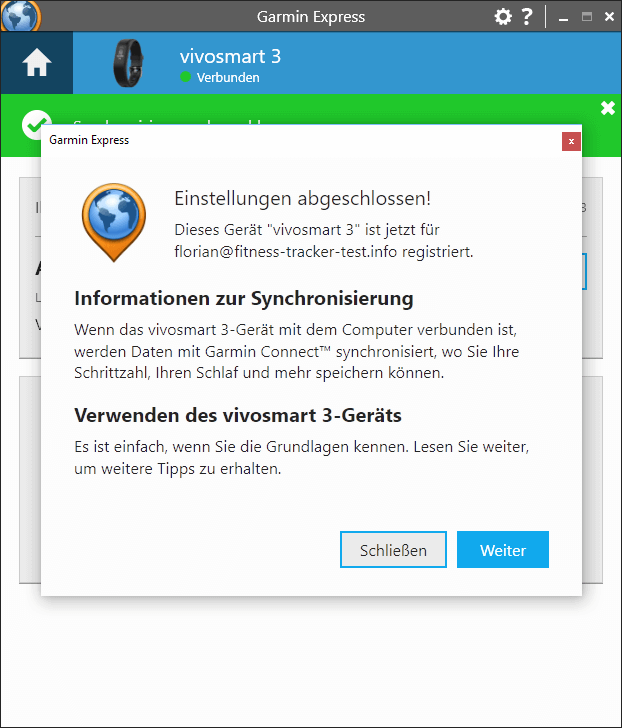
Task: Click the 'Einstellungen abgeschlossen!' heading
Action: (x=303, y=199)
